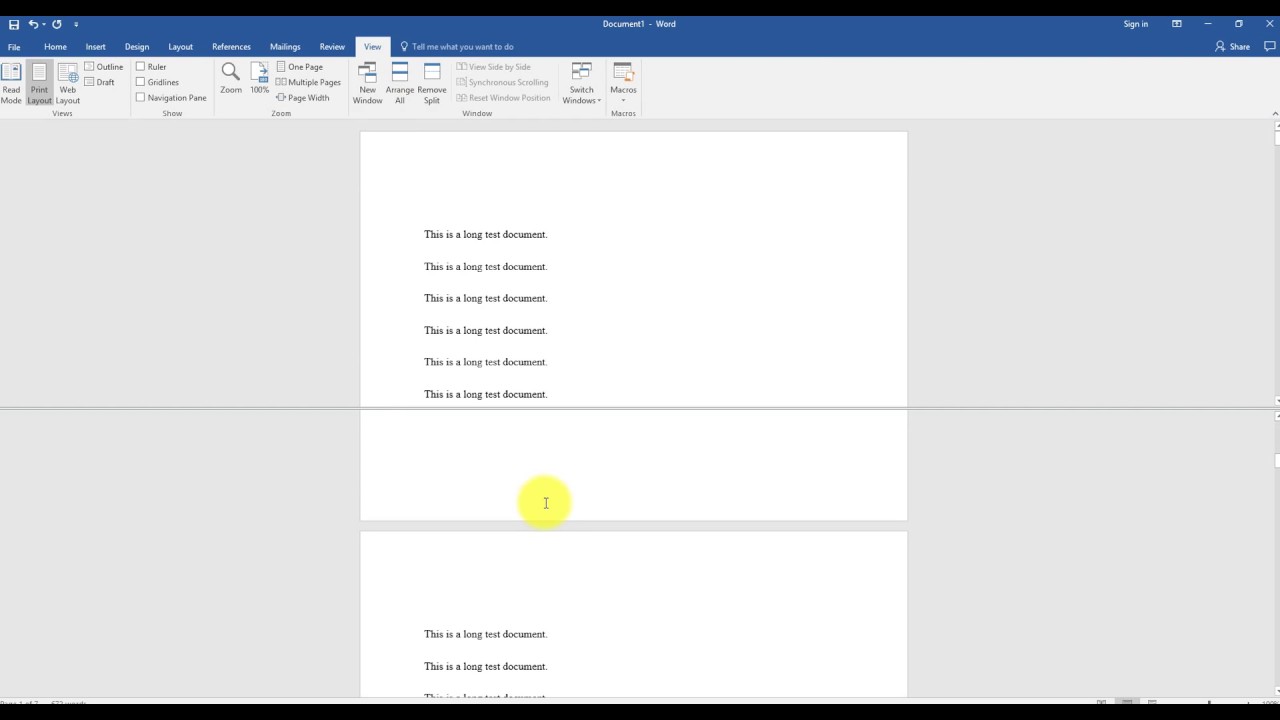Open a New Window
This screenshot has width=1280, height=720.
[367, 84]
